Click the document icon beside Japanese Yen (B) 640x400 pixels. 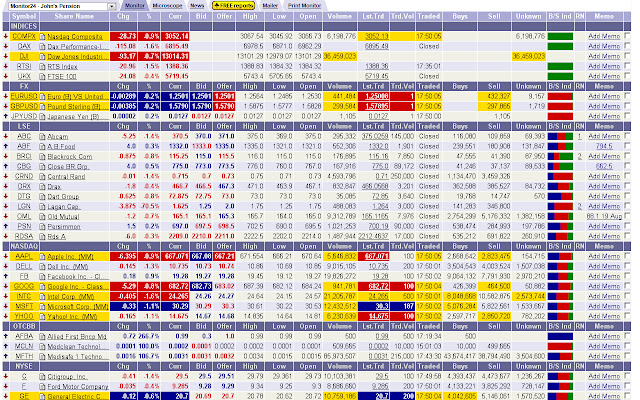[x=42, y=116]
